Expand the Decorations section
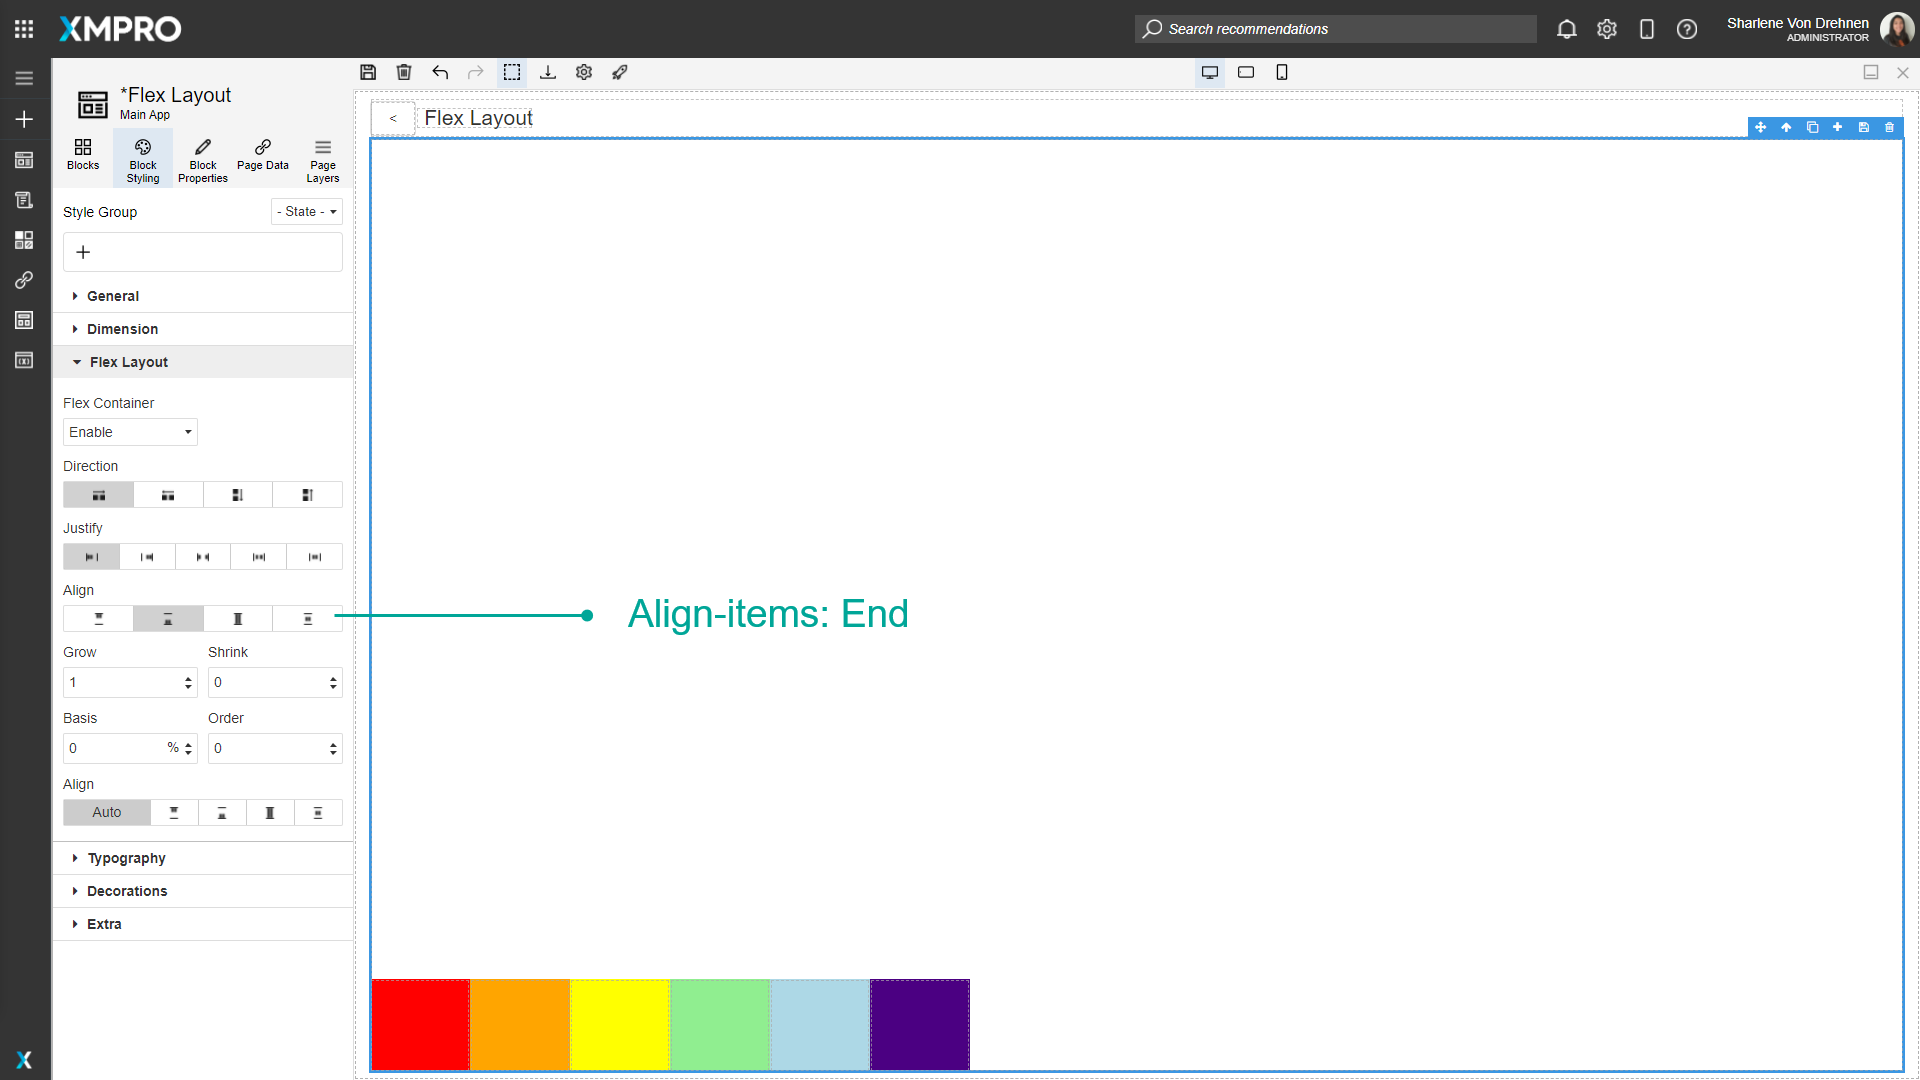The width and height of the screenshot is (1920, 1080). pyautogui.click(x=127, y=890)
